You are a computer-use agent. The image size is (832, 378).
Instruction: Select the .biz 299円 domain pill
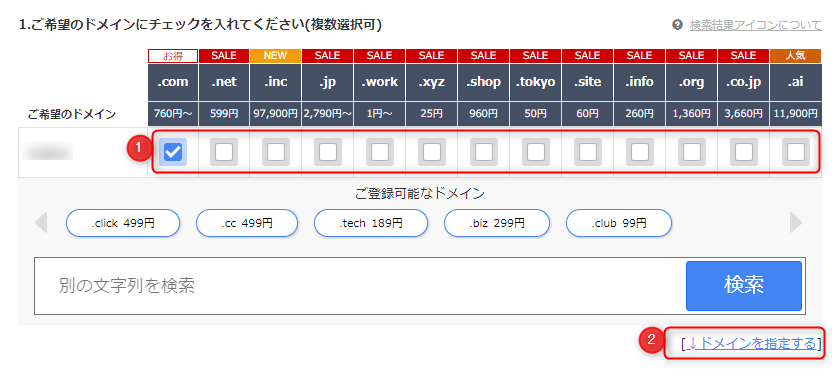(497, 223)
